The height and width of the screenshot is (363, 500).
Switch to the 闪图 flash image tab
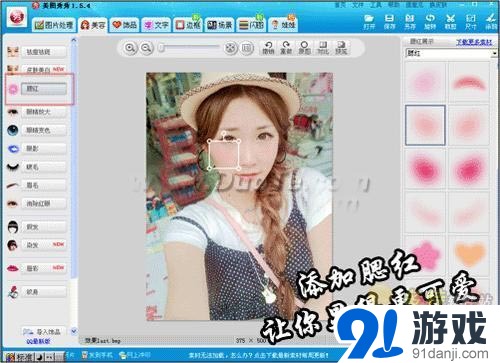coord(251,25)
